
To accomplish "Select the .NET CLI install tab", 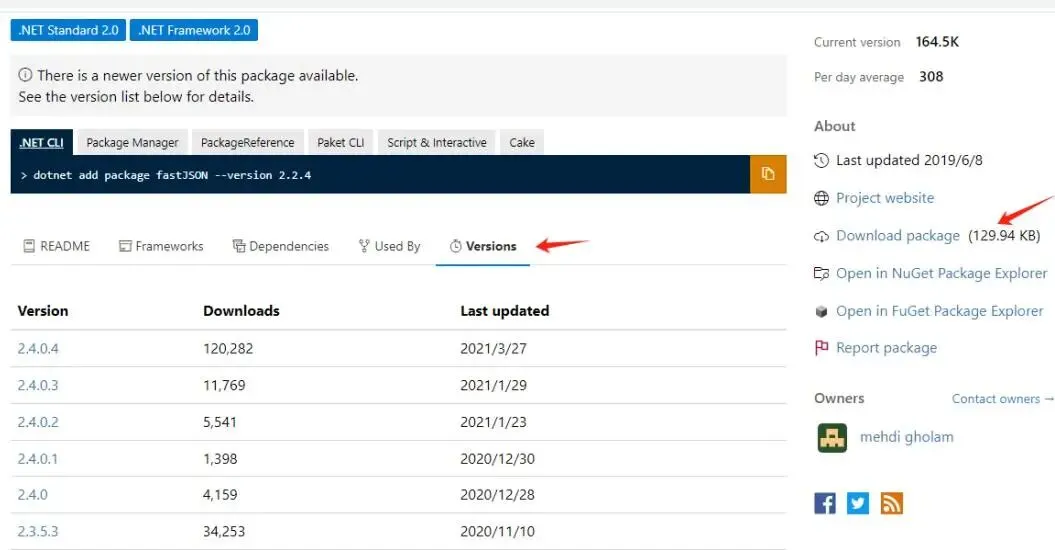I will (42, 143).
